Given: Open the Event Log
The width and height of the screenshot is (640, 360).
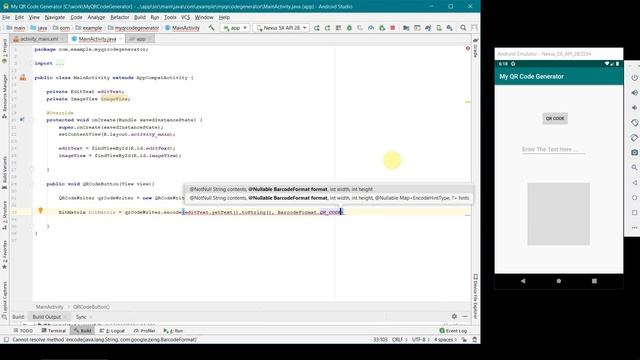Looking at the screenshot, I should coord(453,331).
